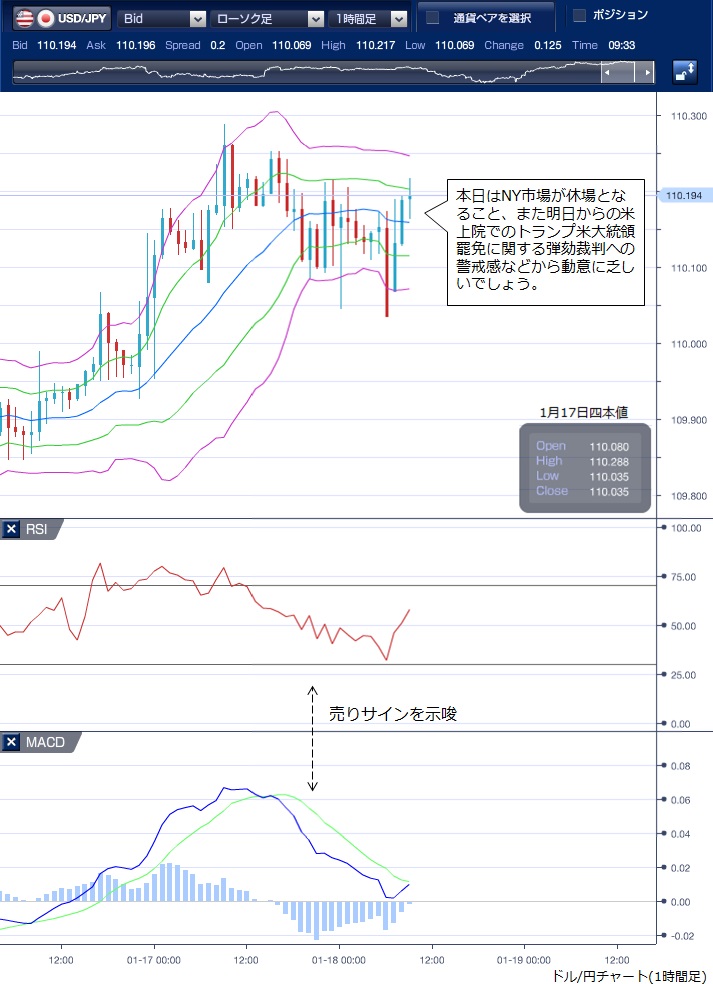Click the 110.194 current price marker
Screen dimensions: 713x984
pos(685,196)
